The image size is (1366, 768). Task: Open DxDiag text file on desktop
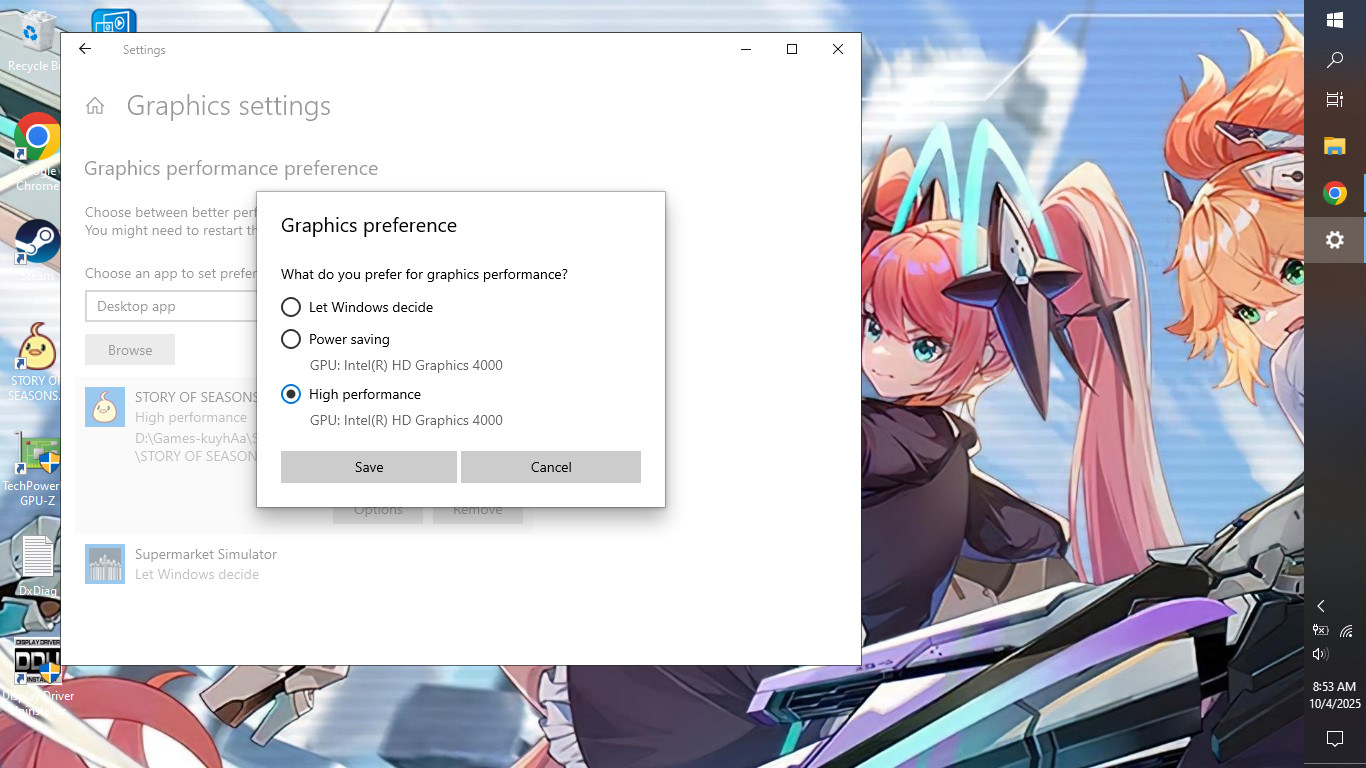click(38, 566)
